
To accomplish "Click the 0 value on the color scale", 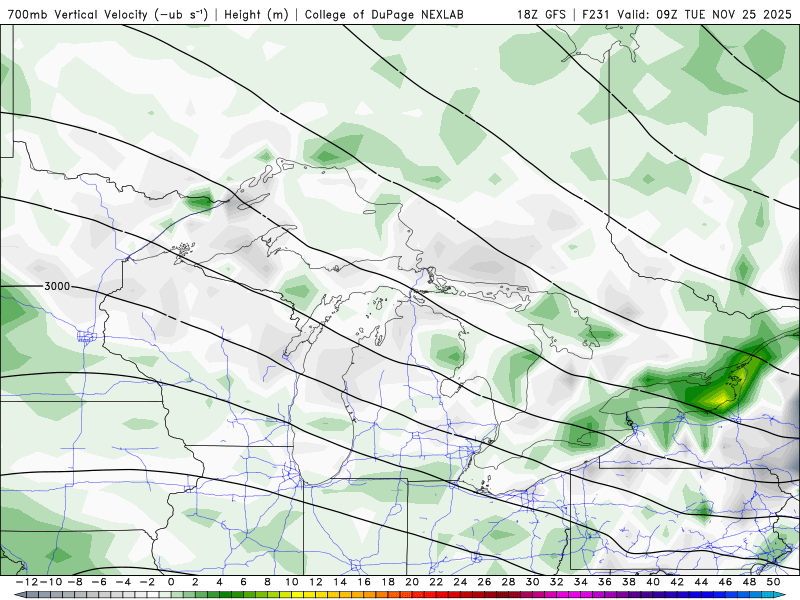I will 171,582.
